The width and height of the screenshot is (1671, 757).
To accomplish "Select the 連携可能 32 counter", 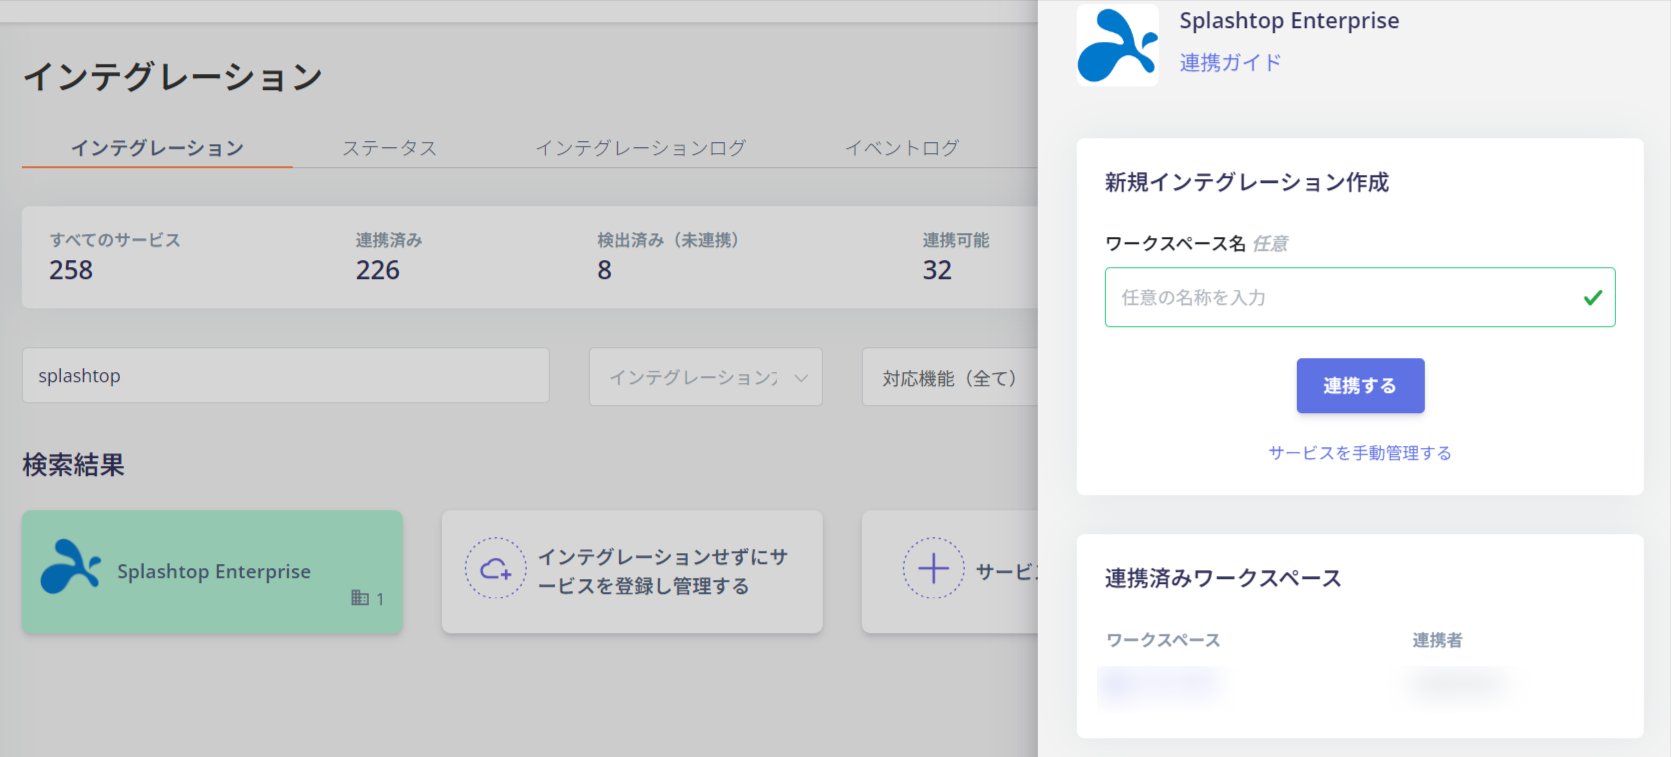I will 956,256.
